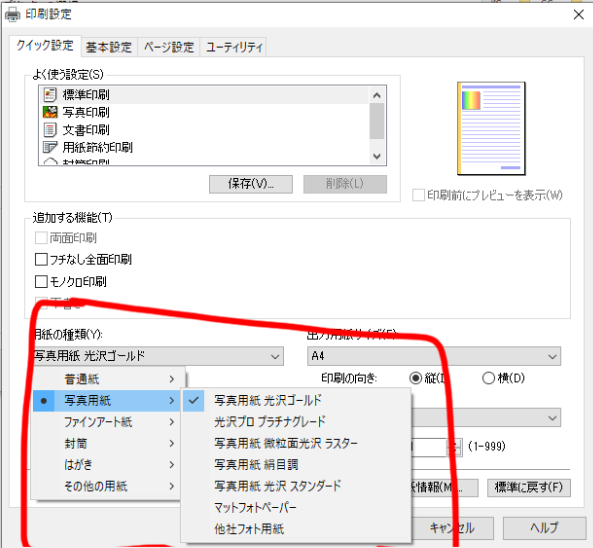The height and width of the screenshot is (548, 593).
Task: Pick the 文書印刷 document preset icon
Action: point(50,130)
